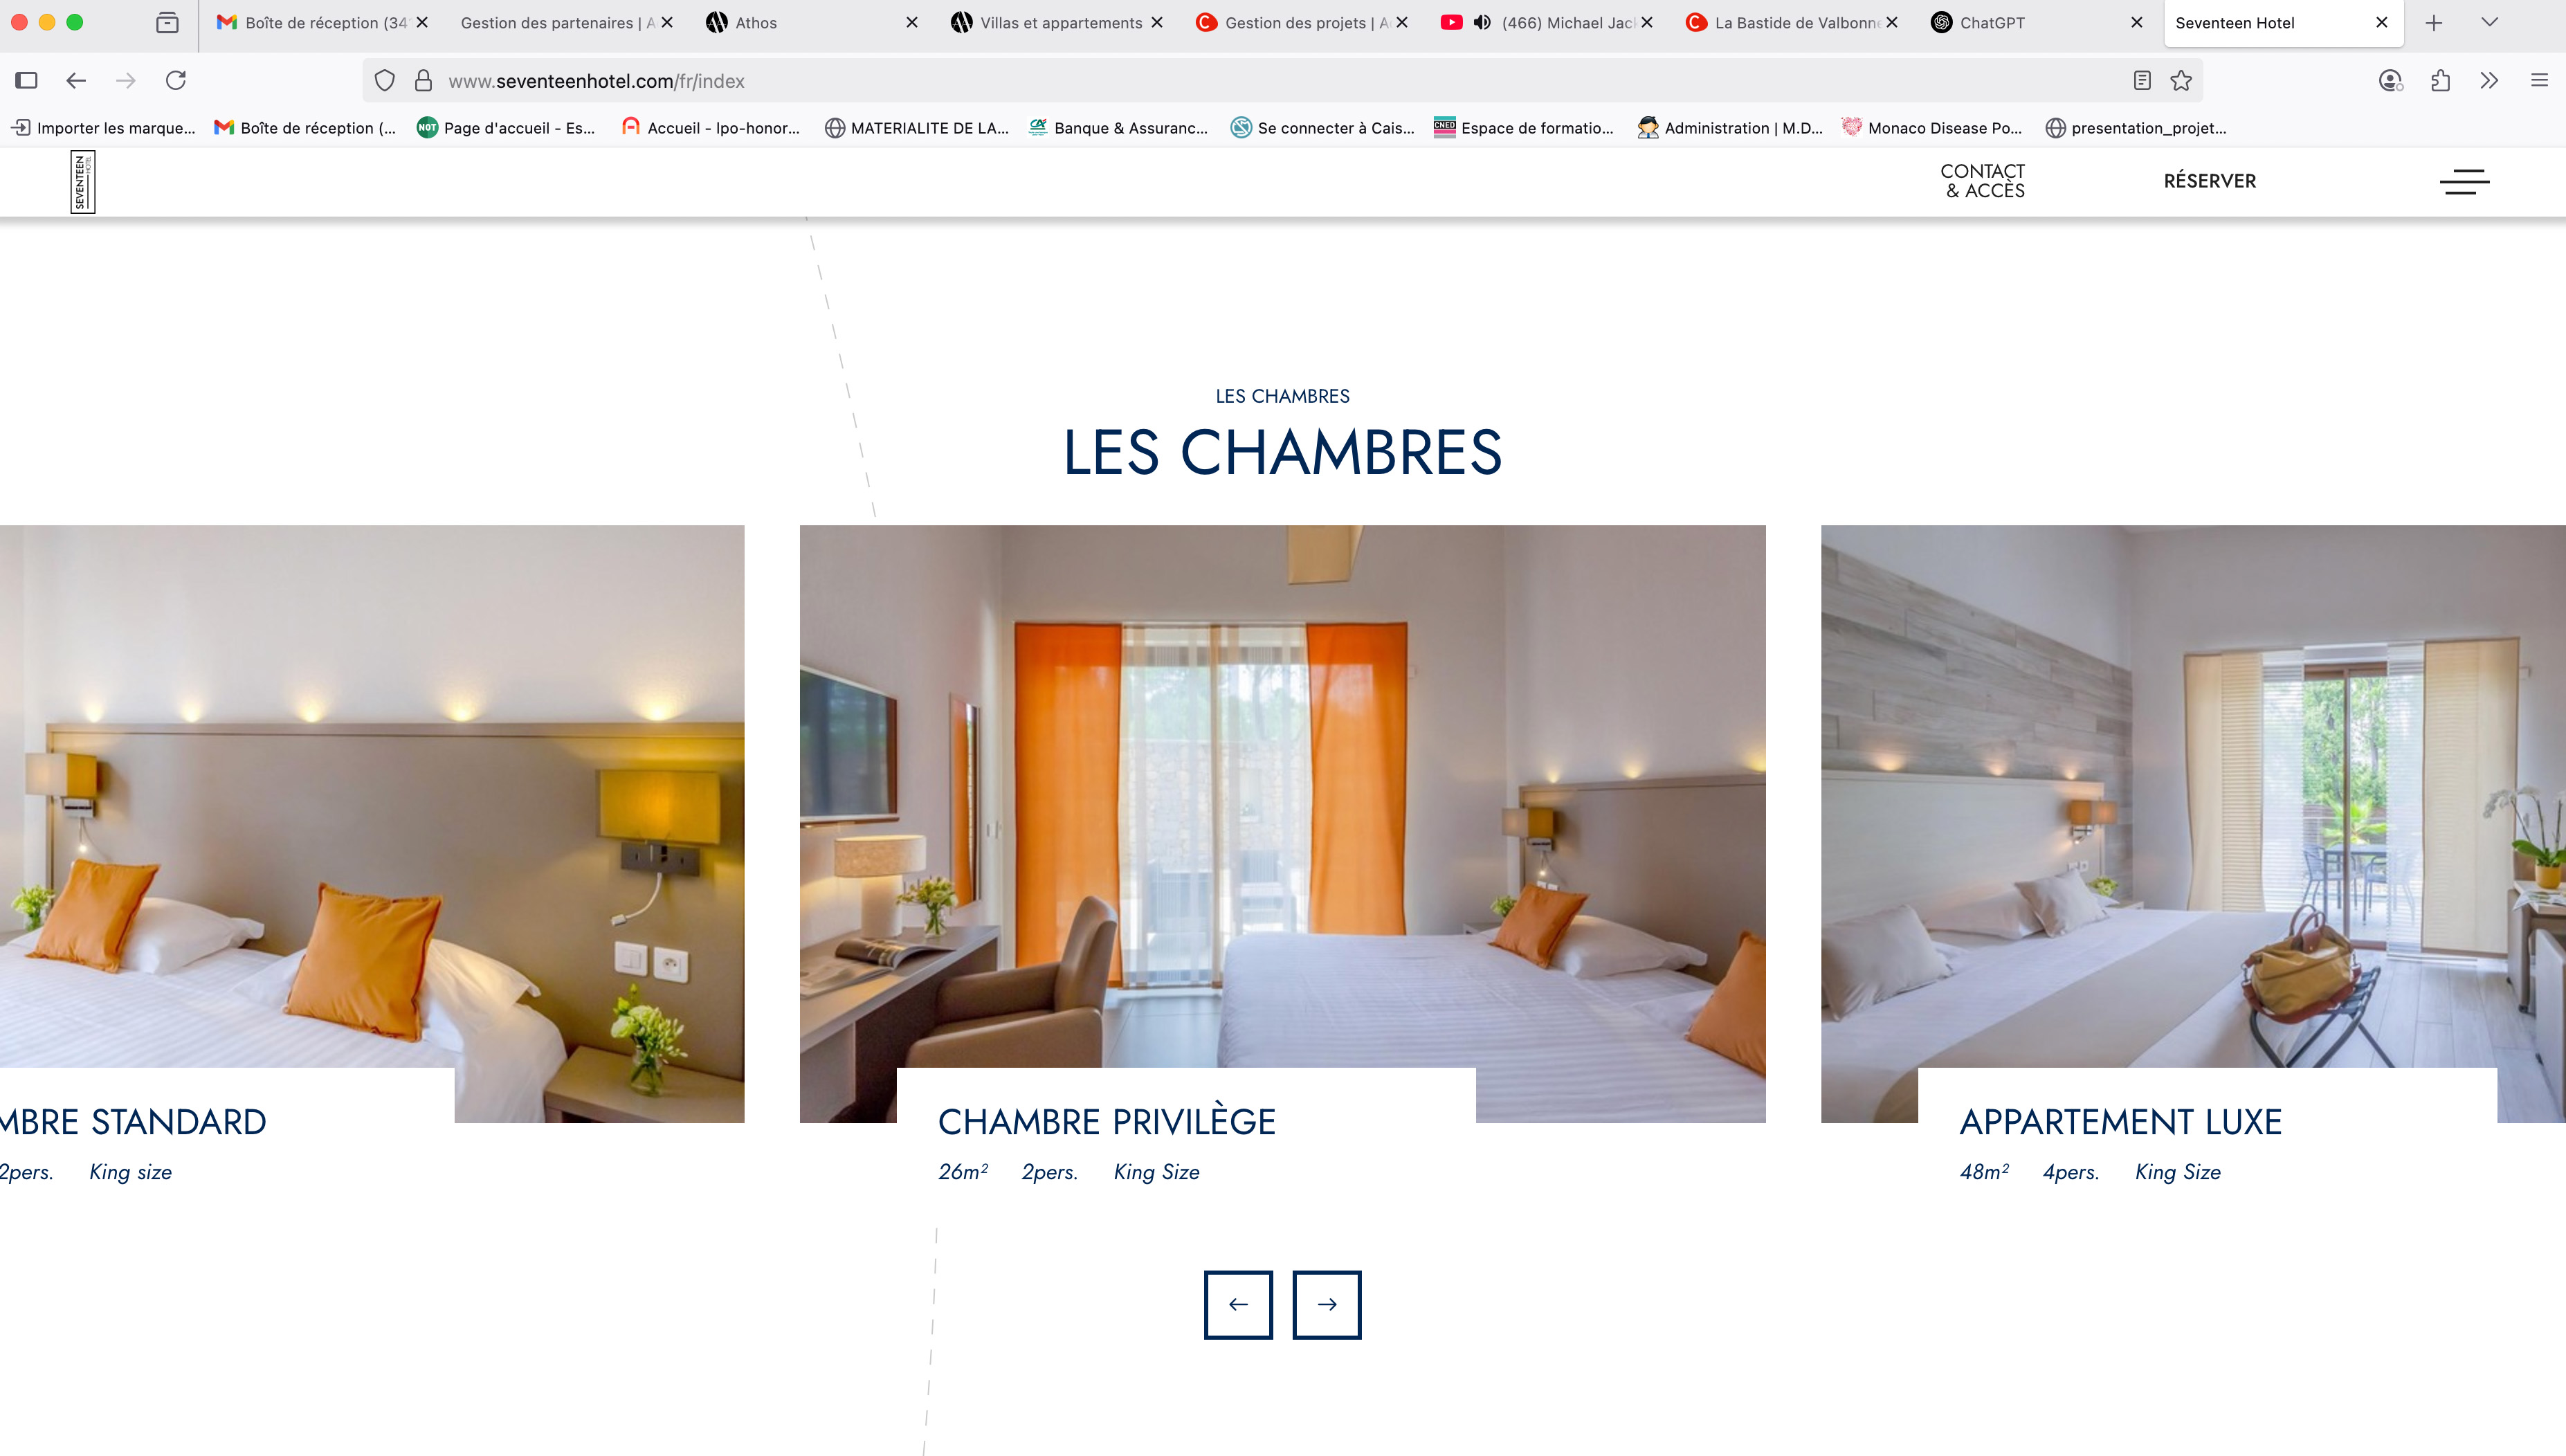The height and width of the screenshot is (1456, 2566).
Task: Switch to La Bastide de Valbonne tab
Action: (x=1791, y=22)
